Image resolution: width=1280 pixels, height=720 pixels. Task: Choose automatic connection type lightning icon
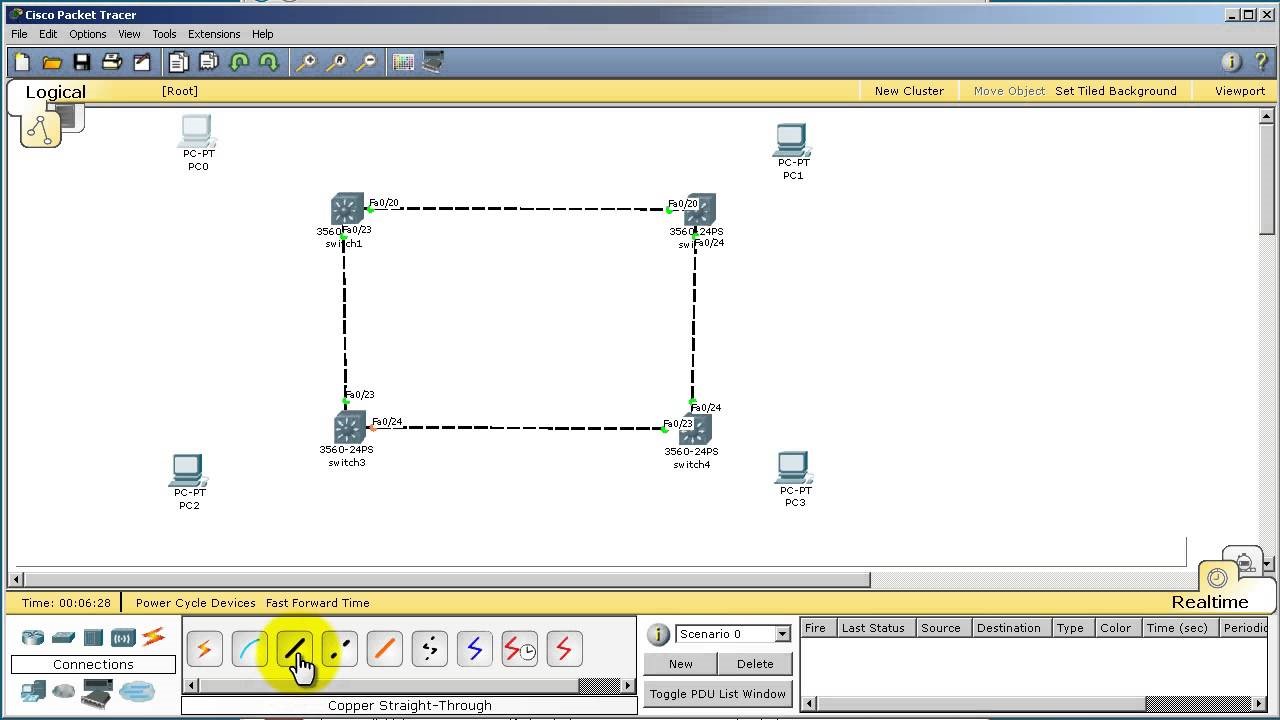point(204,649)
